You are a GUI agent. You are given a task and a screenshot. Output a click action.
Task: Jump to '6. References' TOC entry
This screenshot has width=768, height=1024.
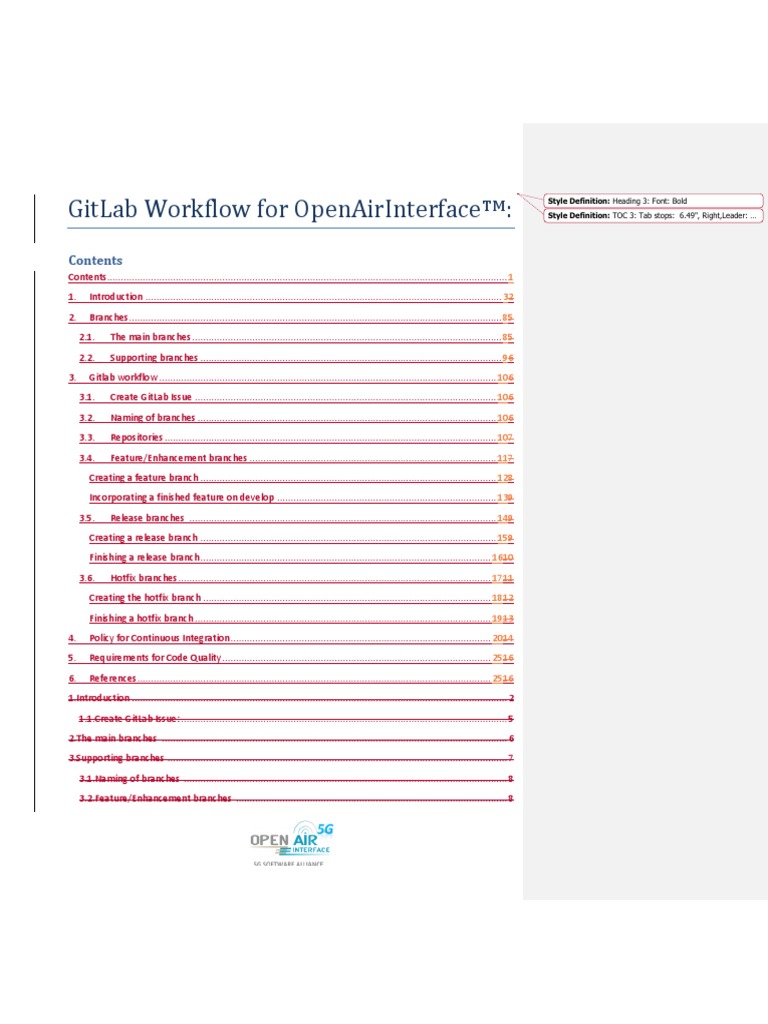click(x=291, y=679)
